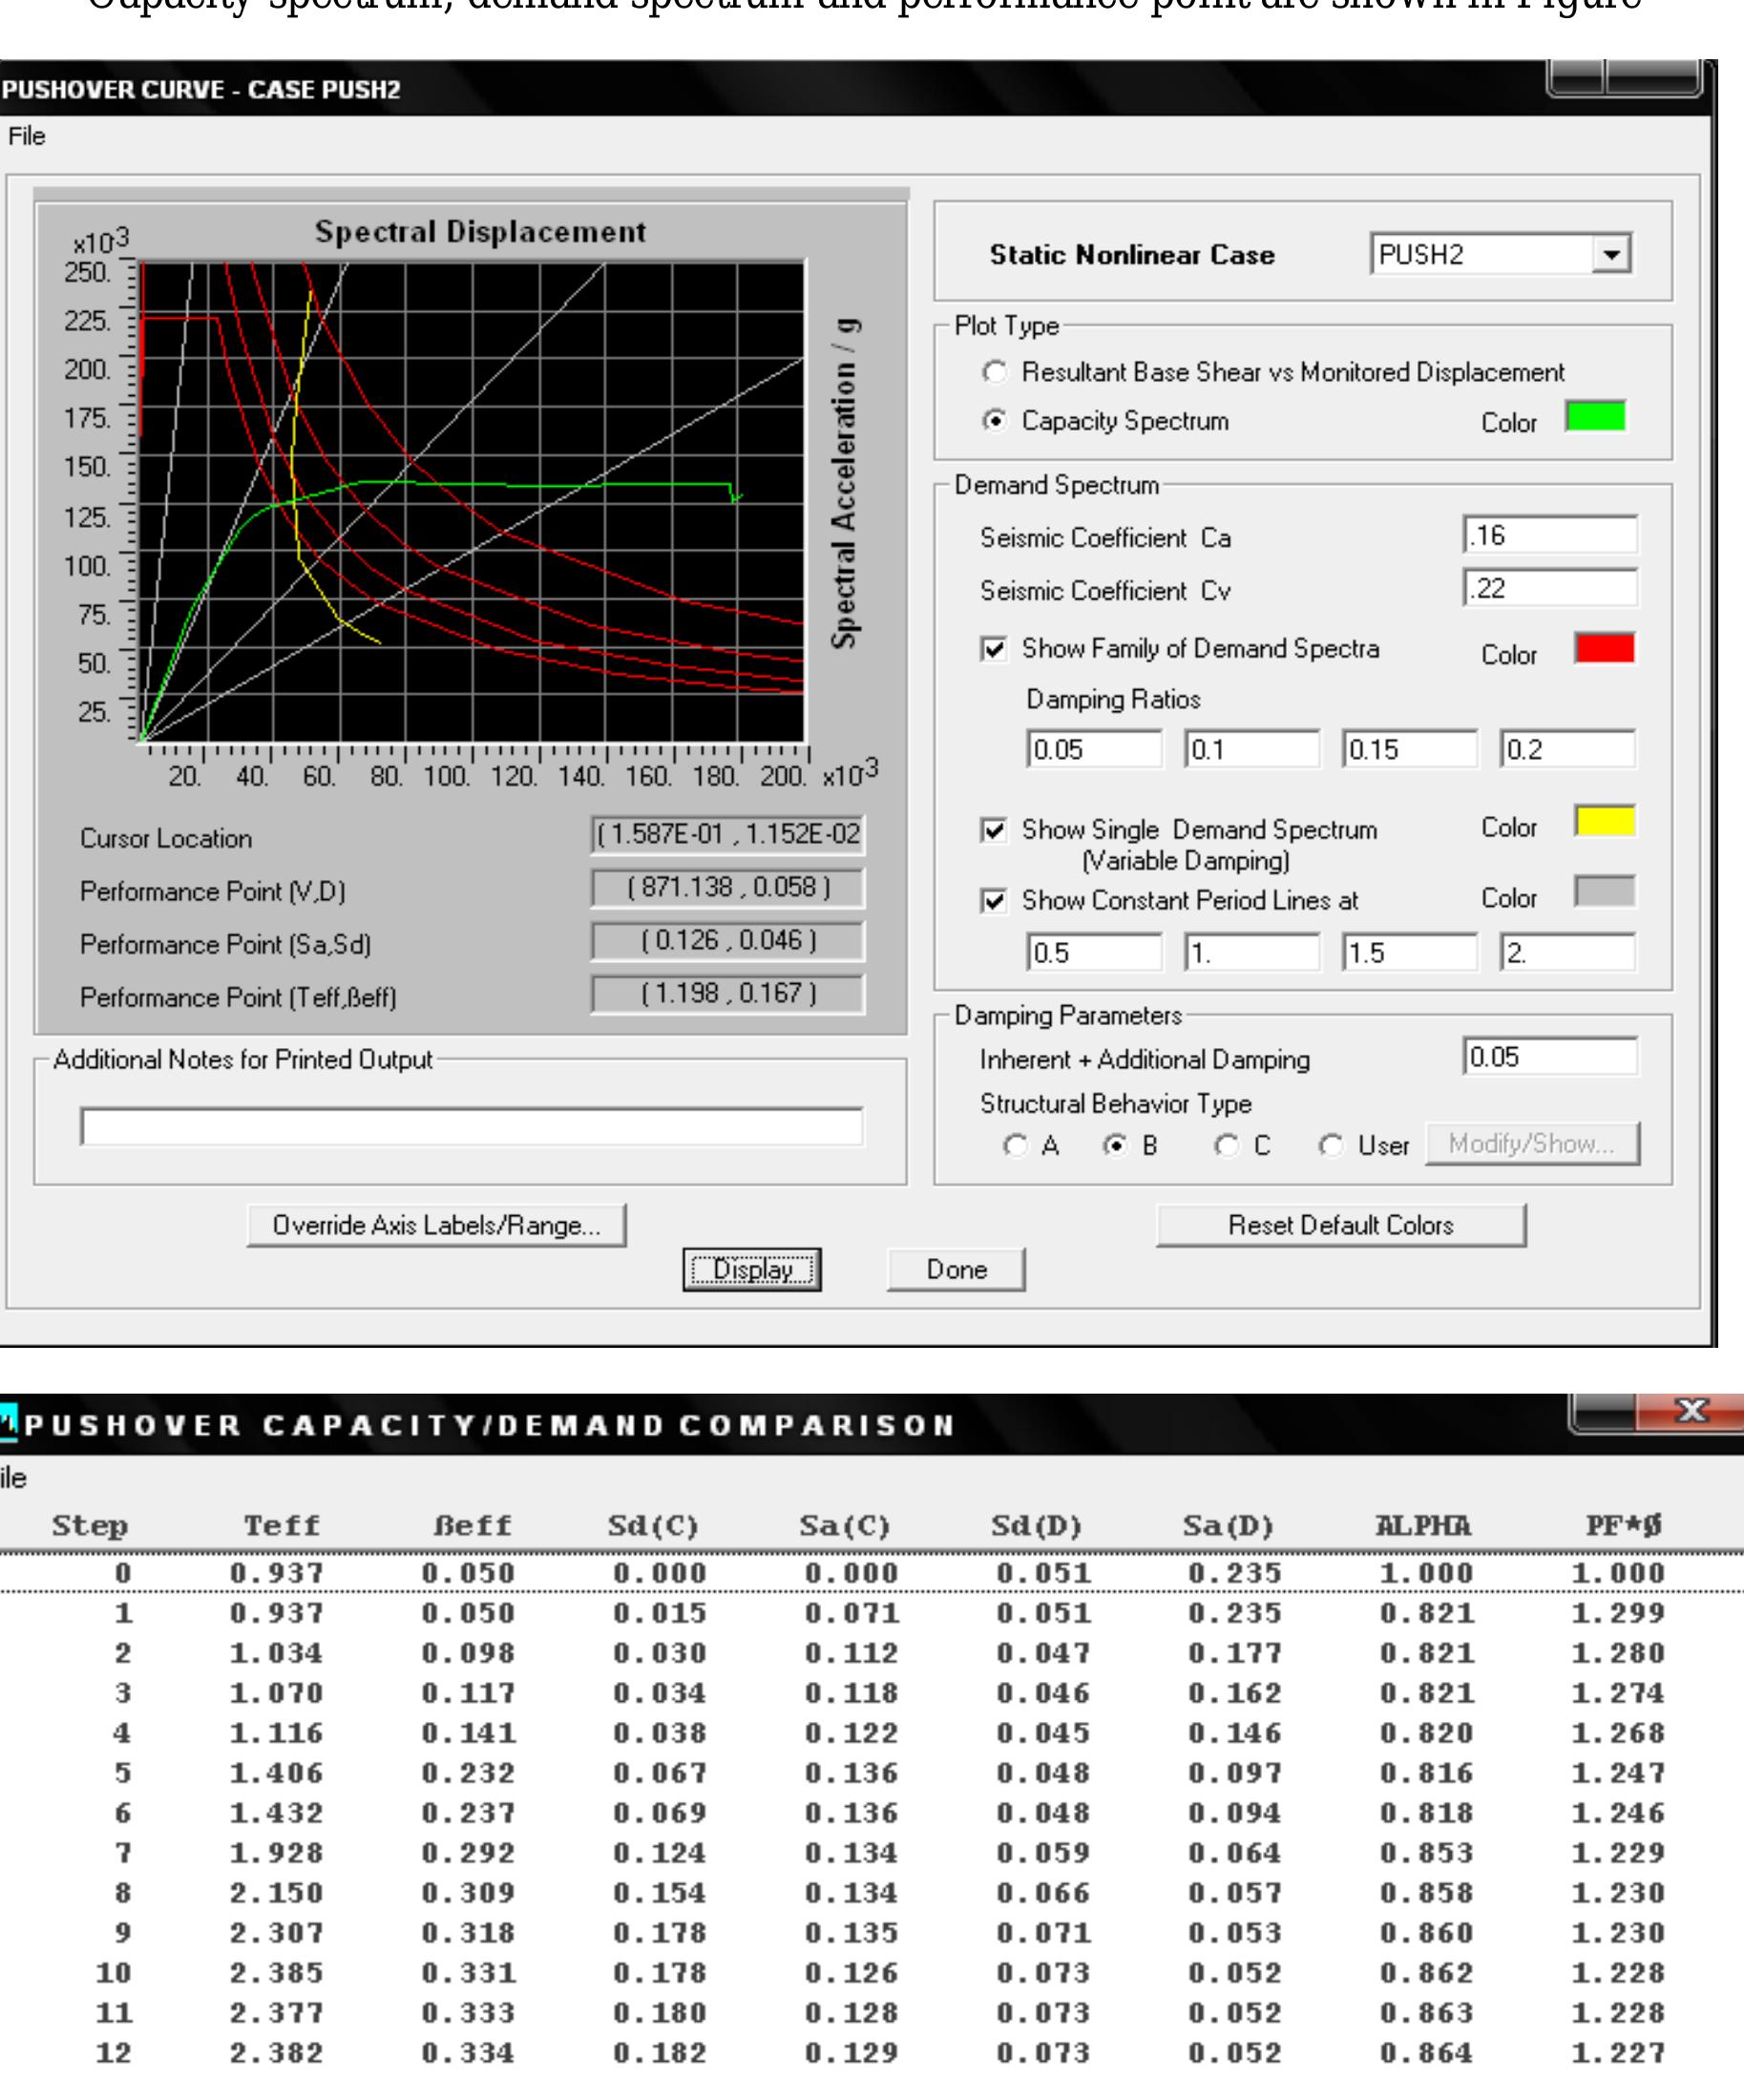The image size is (1744, 2100).
Task: Change the gray constant period lines color
Action: (x=1605, y=891)
